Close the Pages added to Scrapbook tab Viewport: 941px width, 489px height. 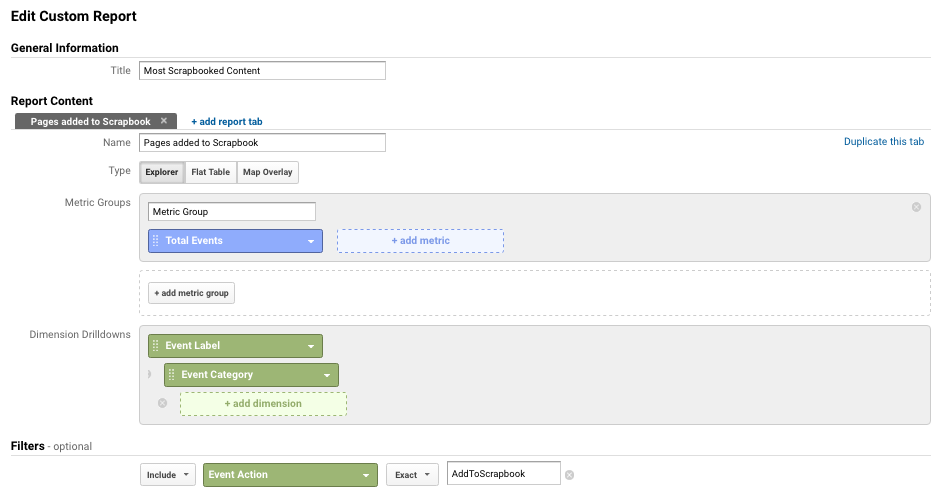click(x=164, y=121)
